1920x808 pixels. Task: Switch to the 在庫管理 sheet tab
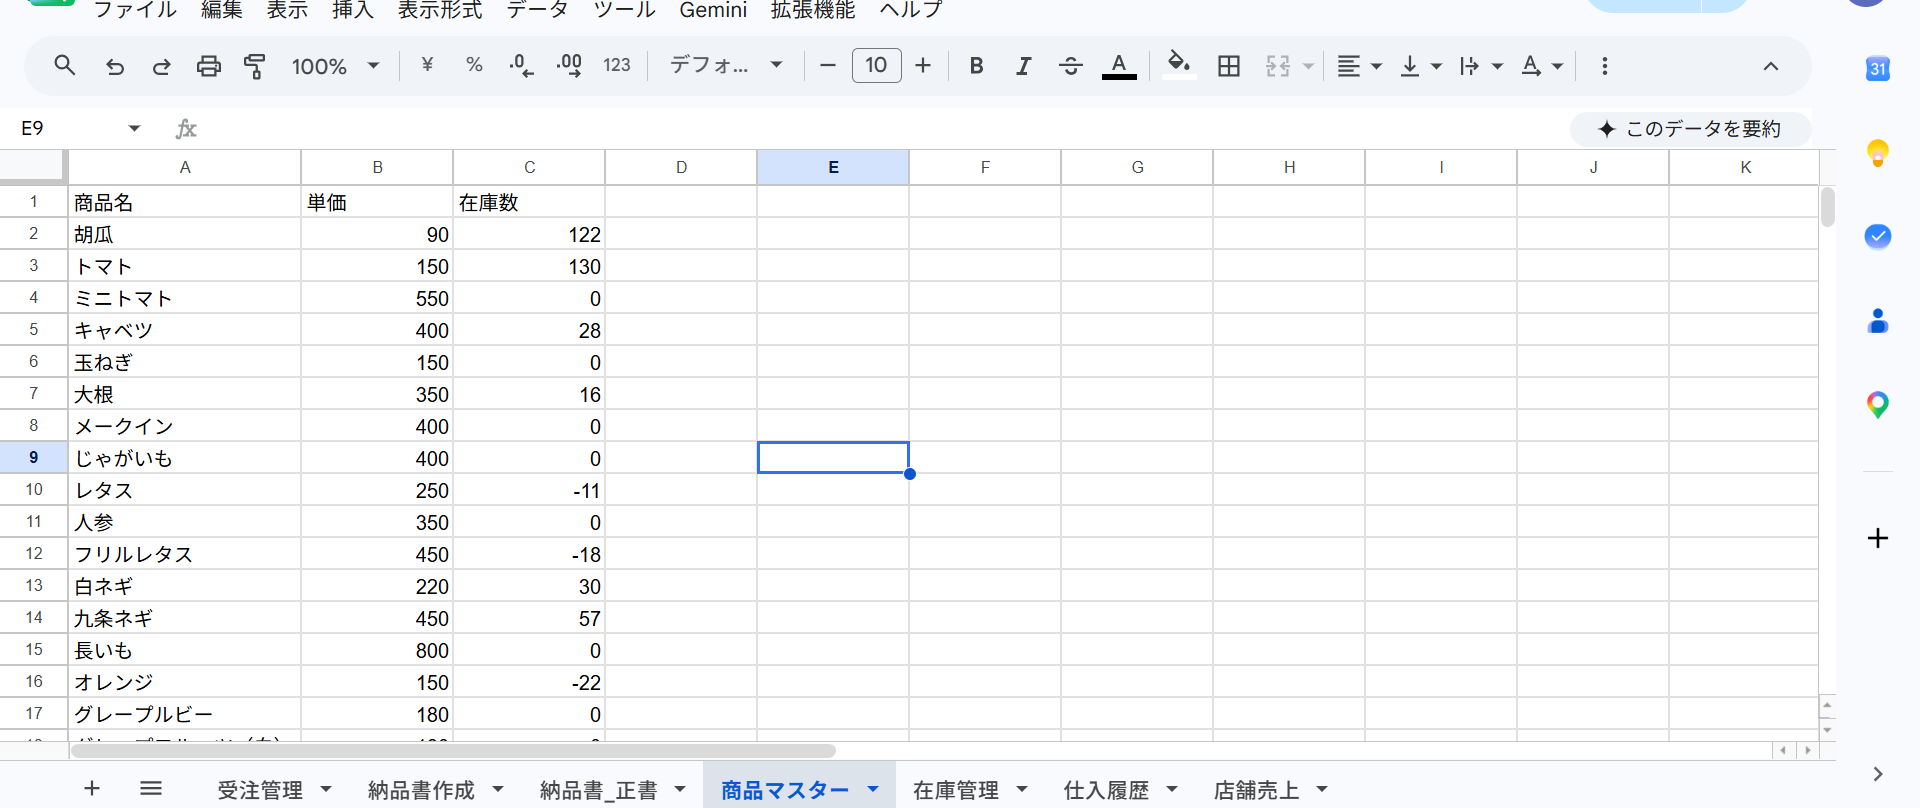coord(955,790)
